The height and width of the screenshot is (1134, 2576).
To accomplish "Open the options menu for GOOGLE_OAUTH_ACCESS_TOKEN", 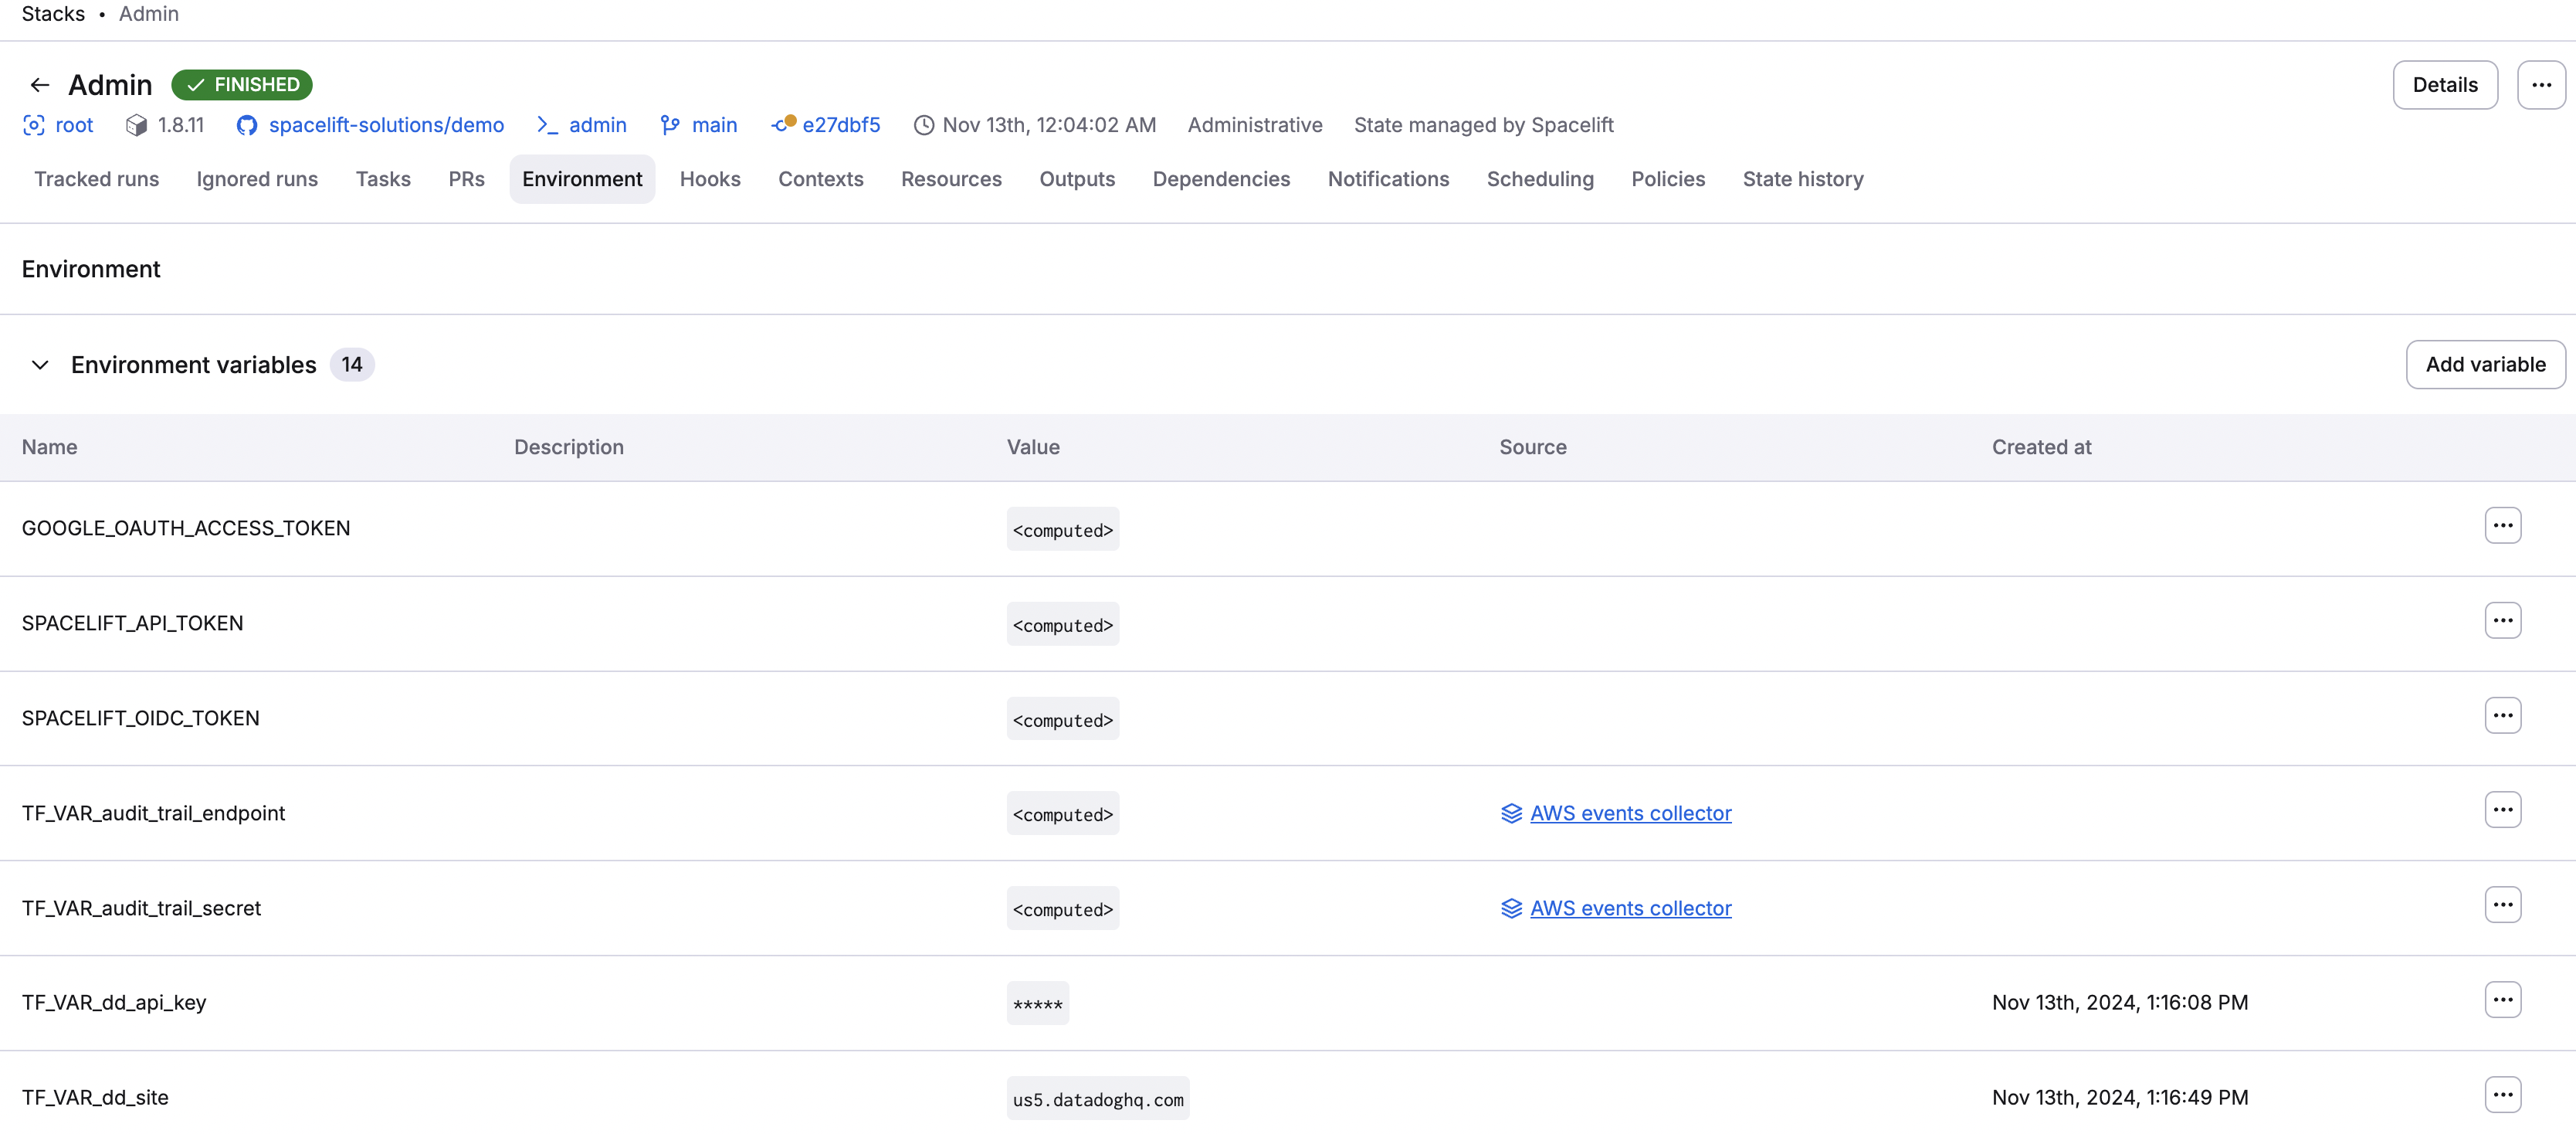I will (2504, 524).
